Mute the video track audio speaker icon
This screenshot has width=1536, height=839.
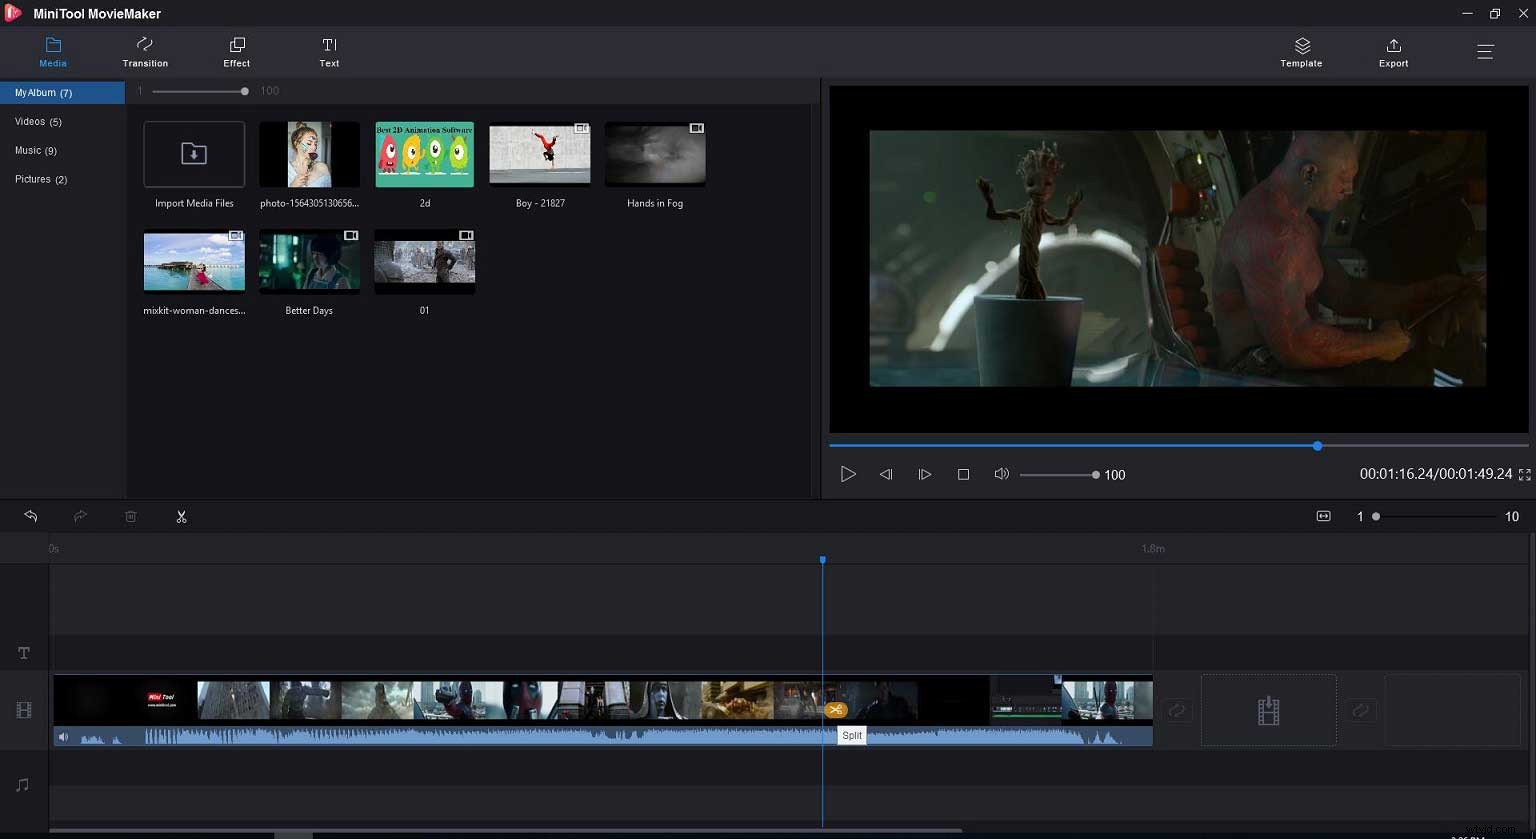[63, 736]
